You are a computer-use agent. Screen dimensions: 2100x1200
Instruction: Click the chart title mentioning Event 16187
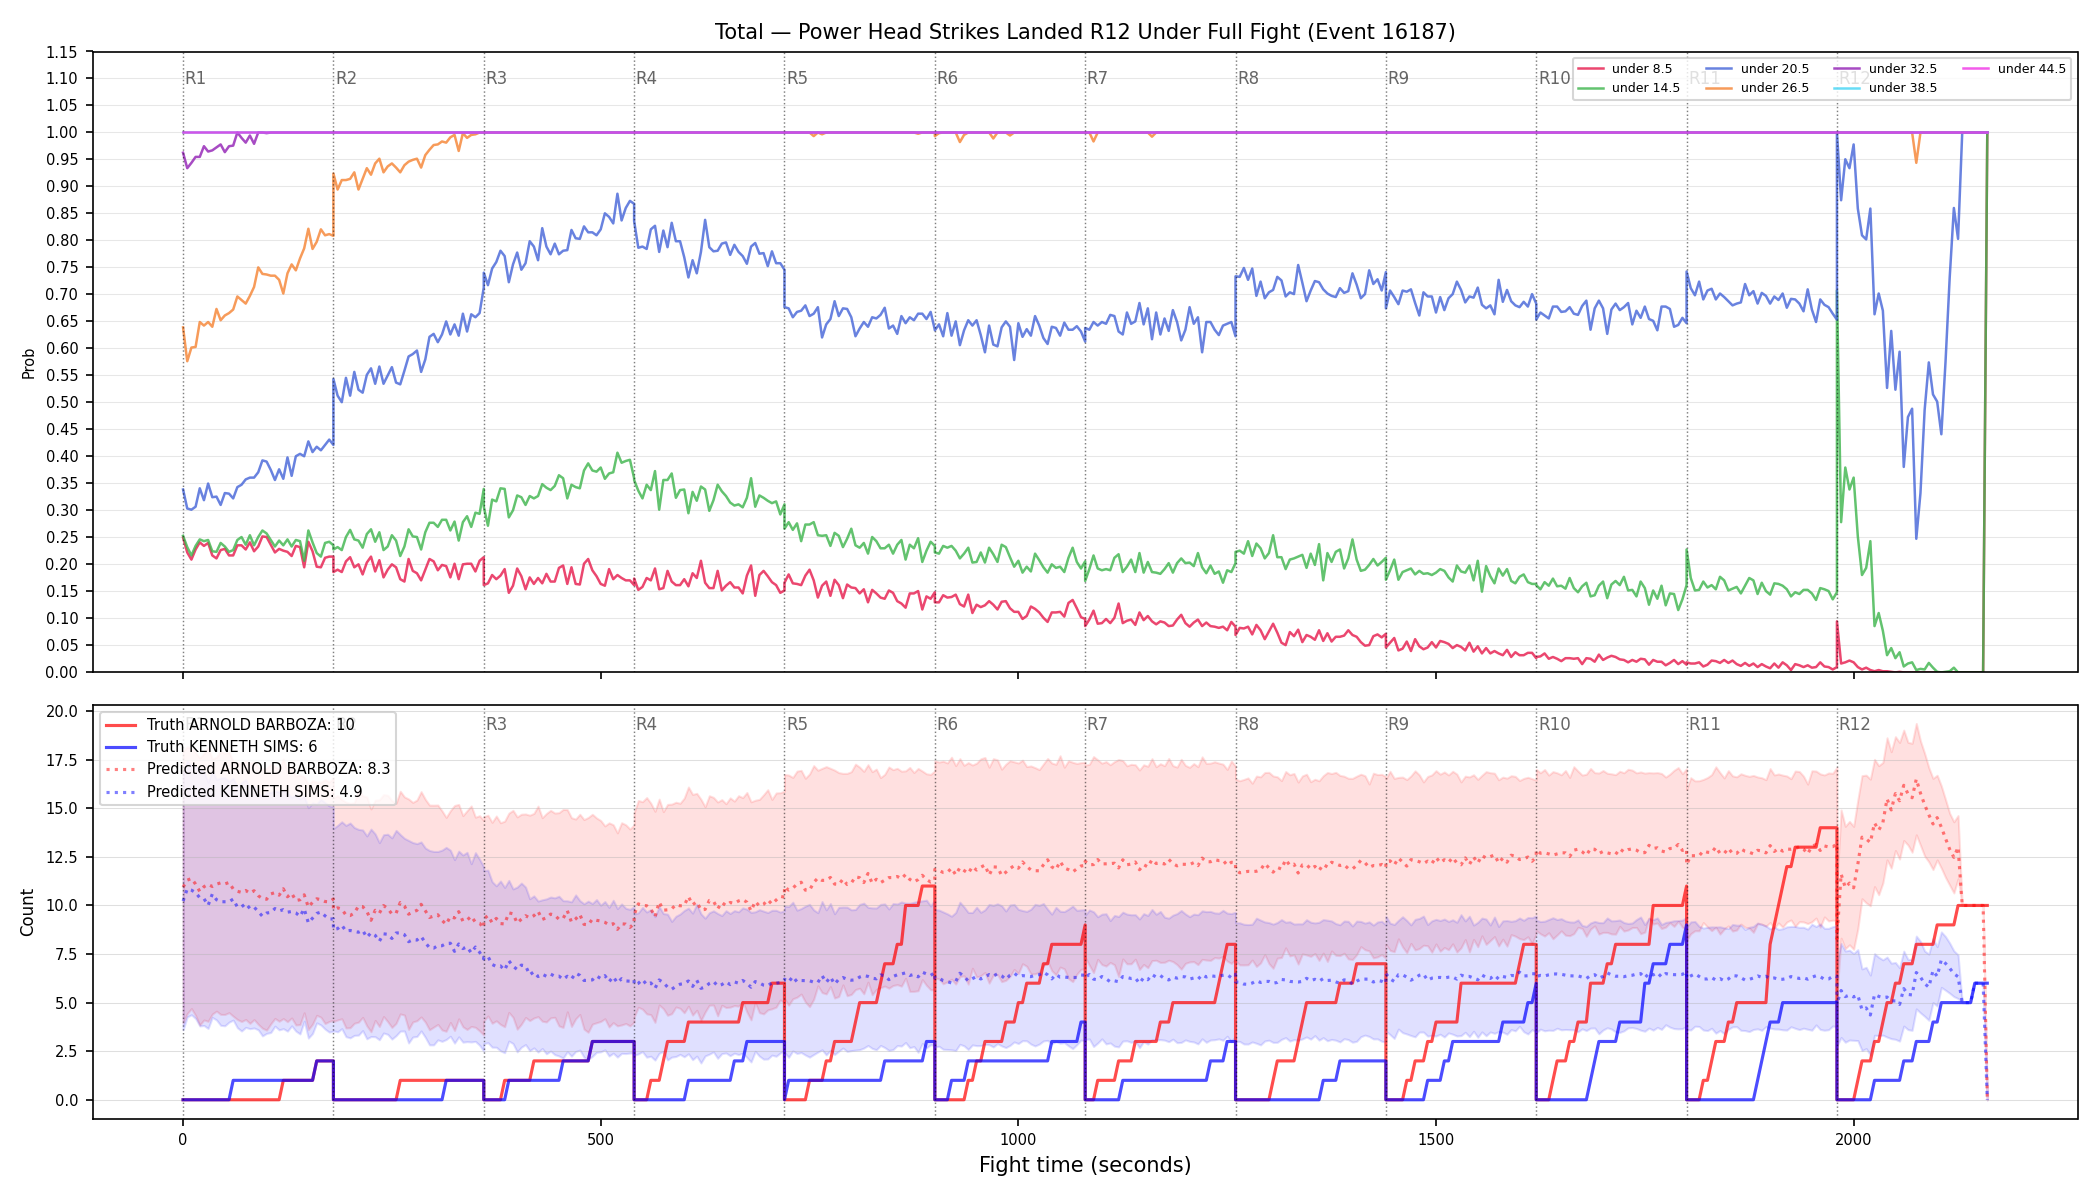[1085, 32]
